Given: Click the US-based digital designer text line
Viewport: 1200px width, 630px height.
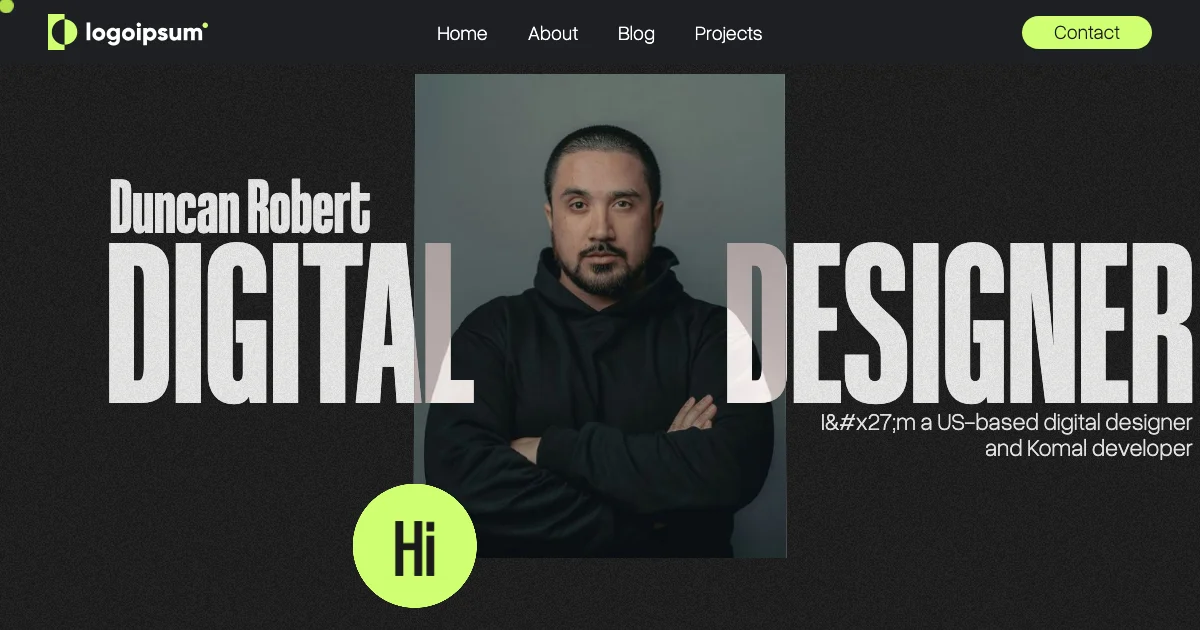Looking at the screenshot, I should pyautogui.click(x=1007, y=422).
